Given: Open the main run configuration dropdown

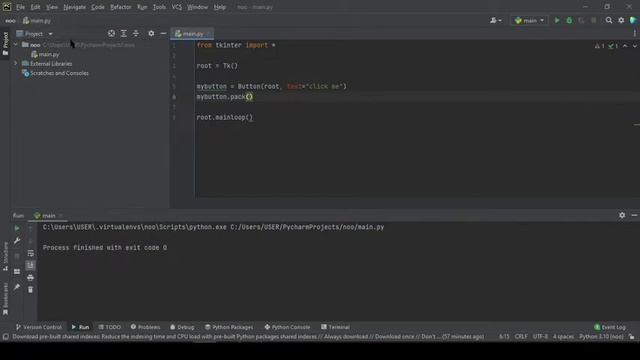Looking at the screenshot, I should (x=529, y=20).
